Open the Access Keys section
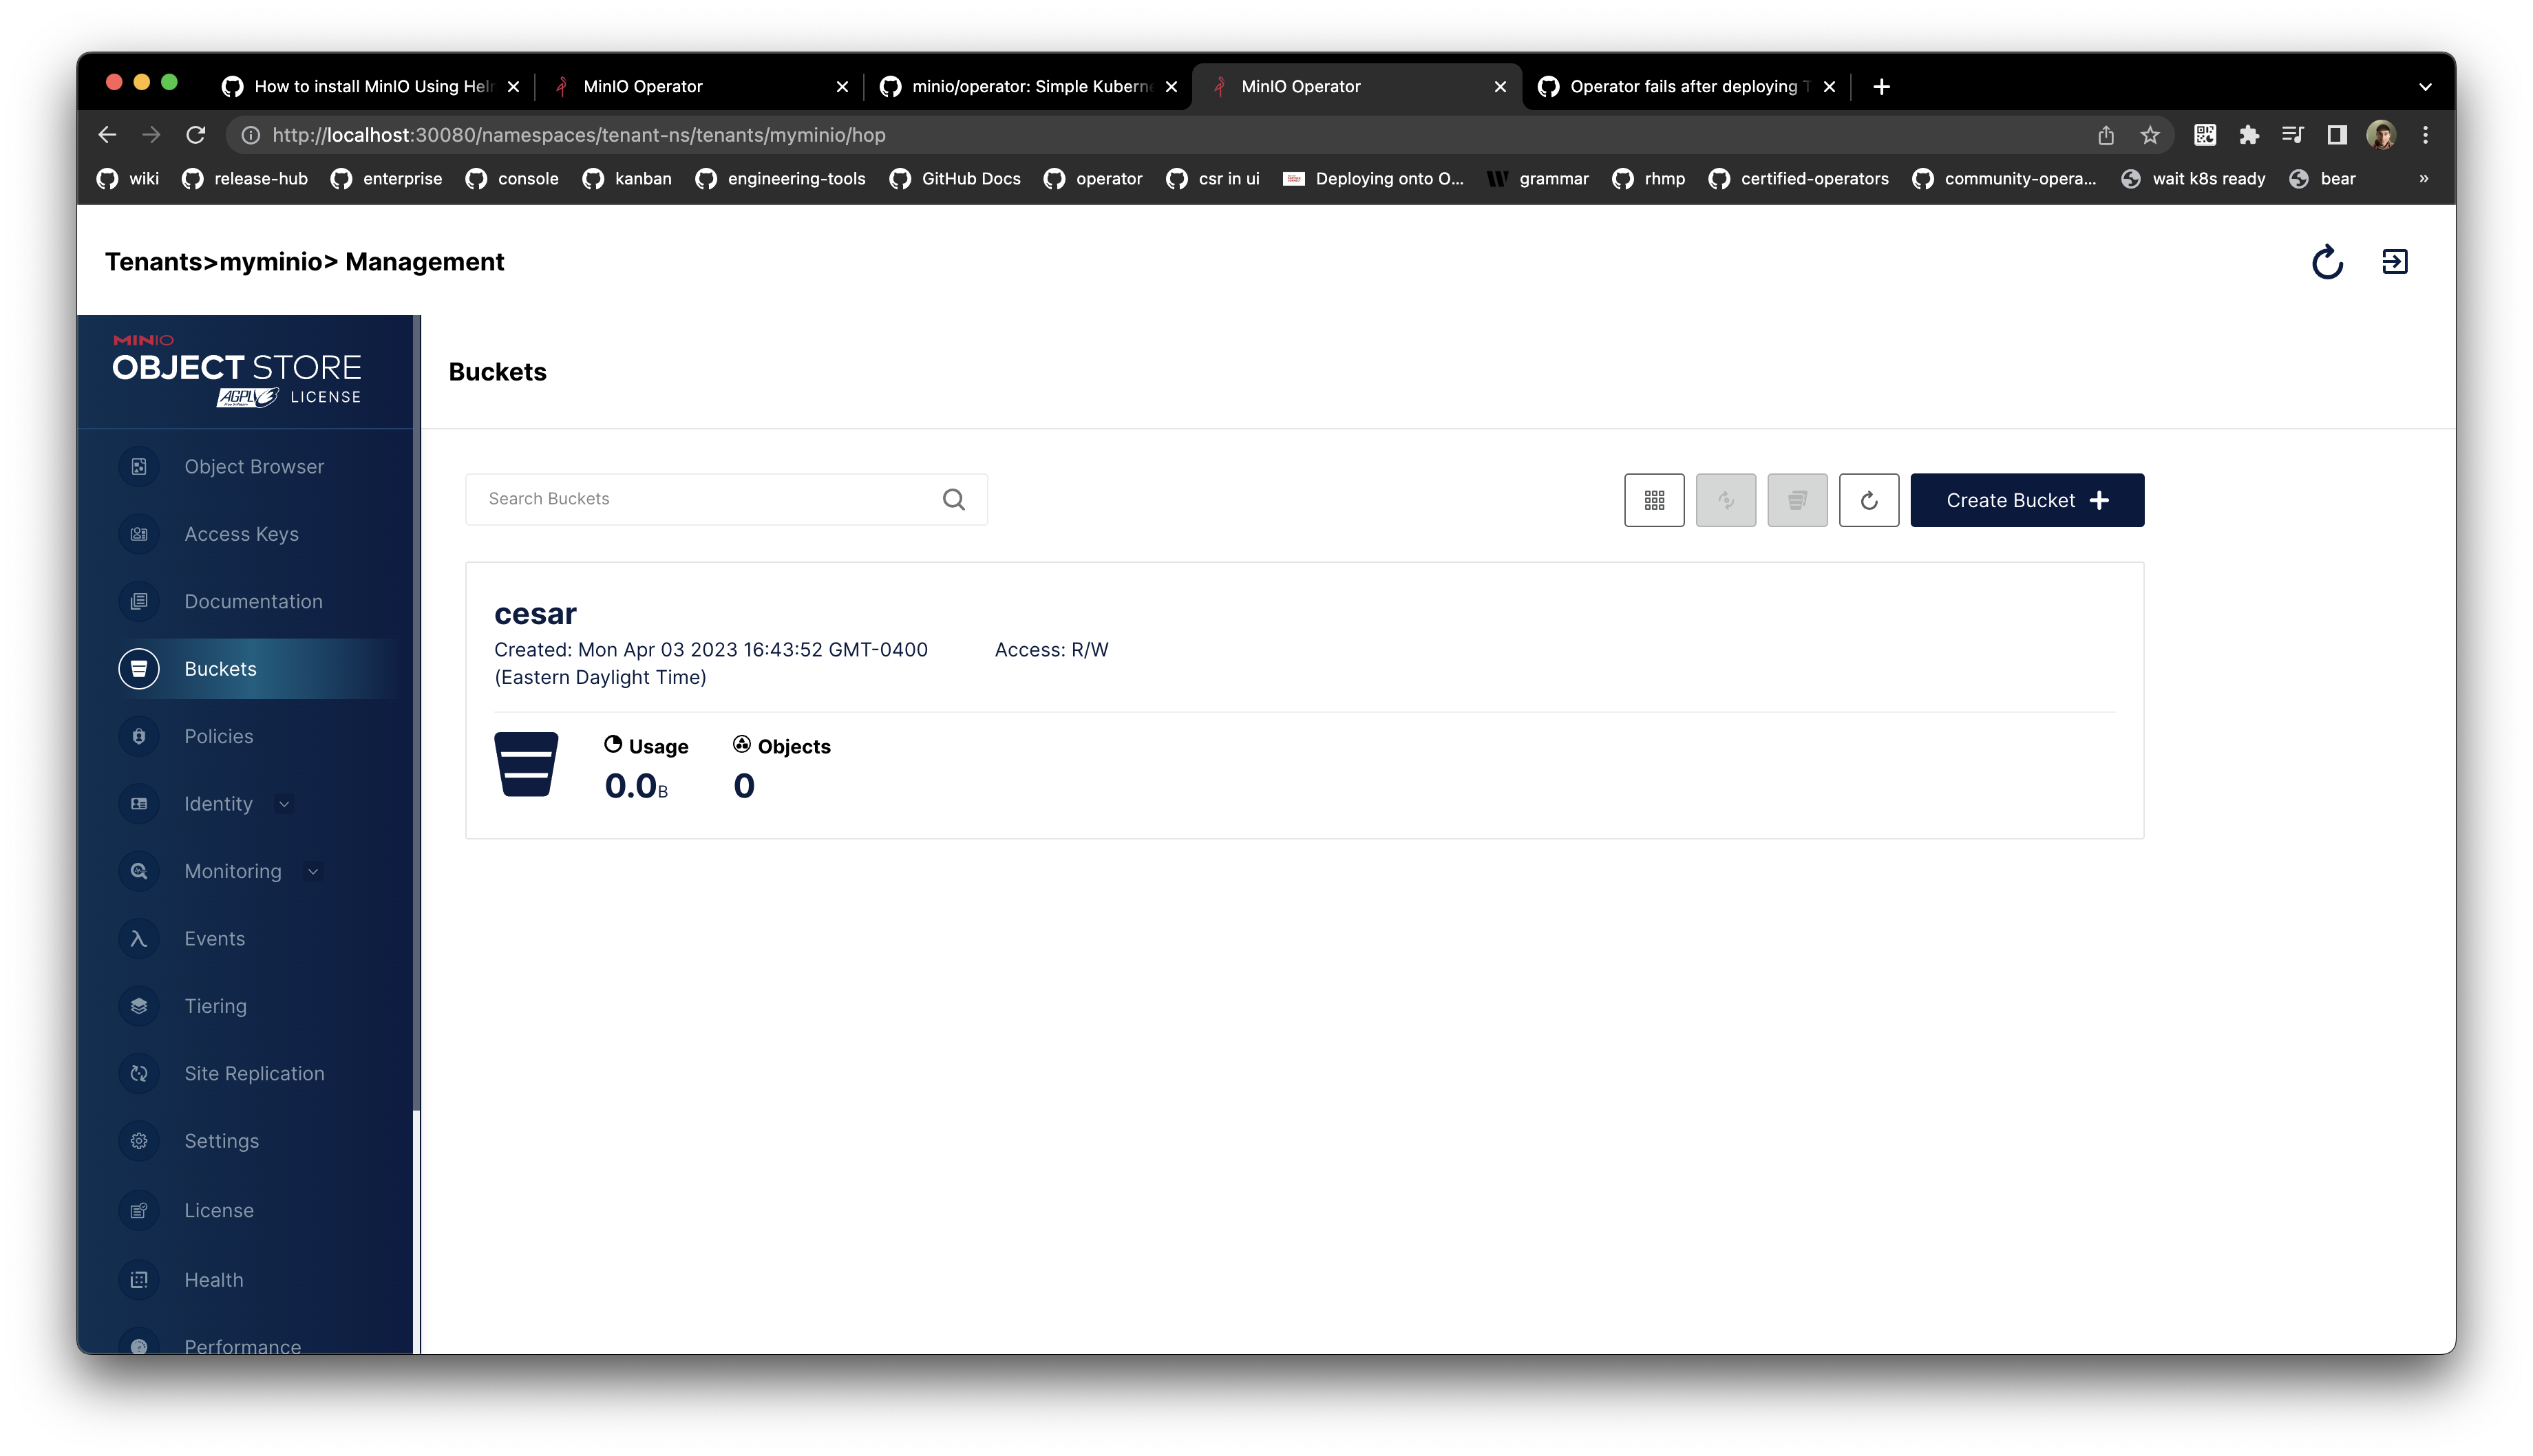Image resolution: width=2533 pixels, height=1456 pixels. click(241, 534)
